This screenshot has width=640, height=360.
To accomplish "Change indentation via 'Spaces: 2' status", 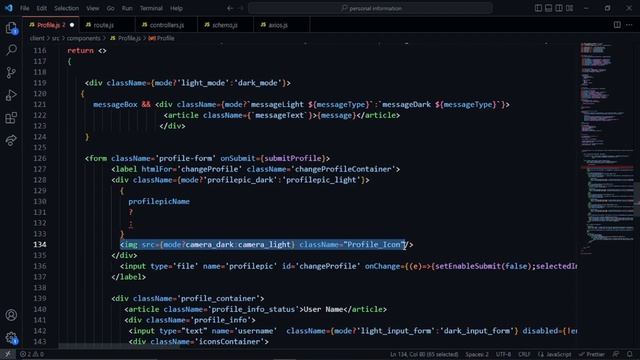I will [x=477, y=354].
